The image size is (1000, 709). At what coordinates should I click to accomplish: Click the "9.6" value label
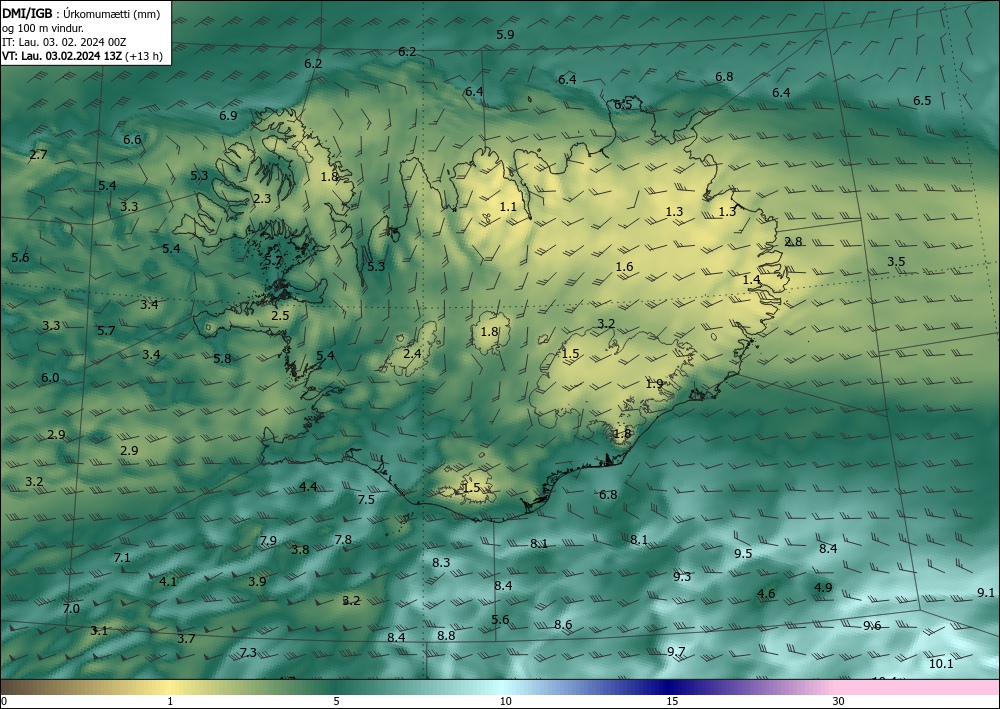tap(872, 625)
